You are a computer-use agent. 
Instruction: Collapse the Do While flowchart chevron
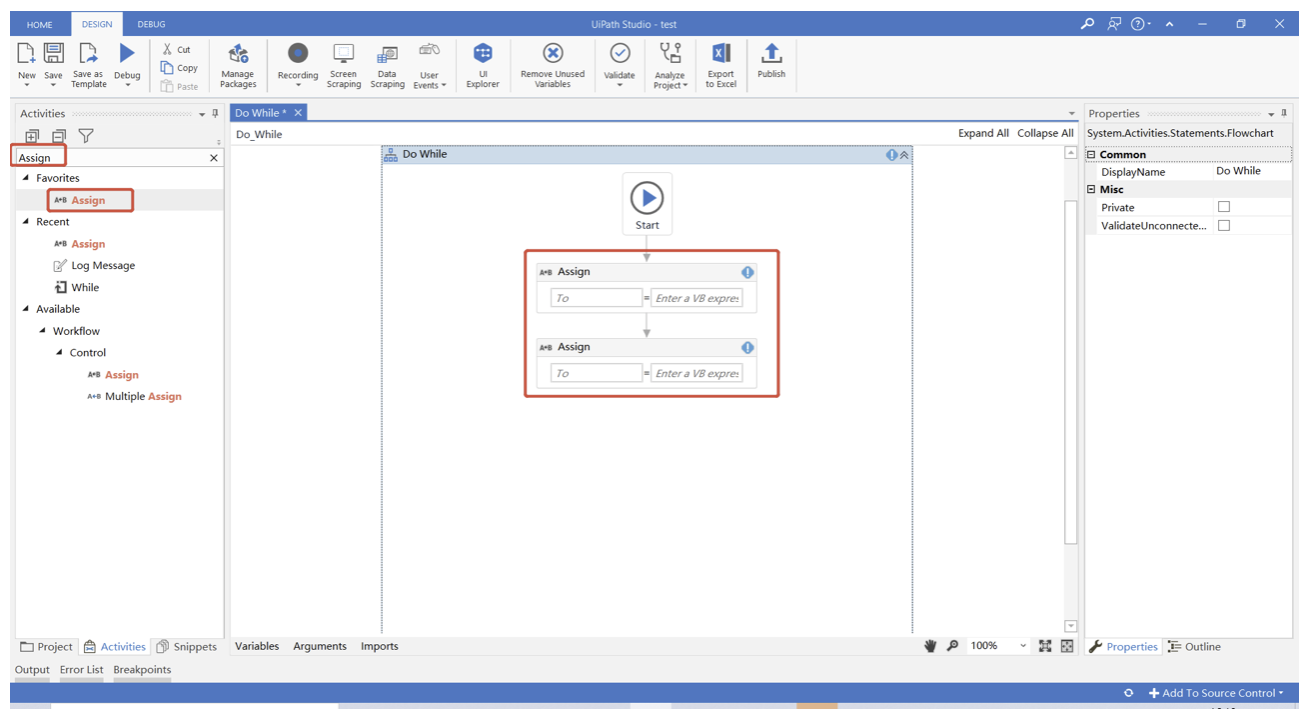coord(904,155)
